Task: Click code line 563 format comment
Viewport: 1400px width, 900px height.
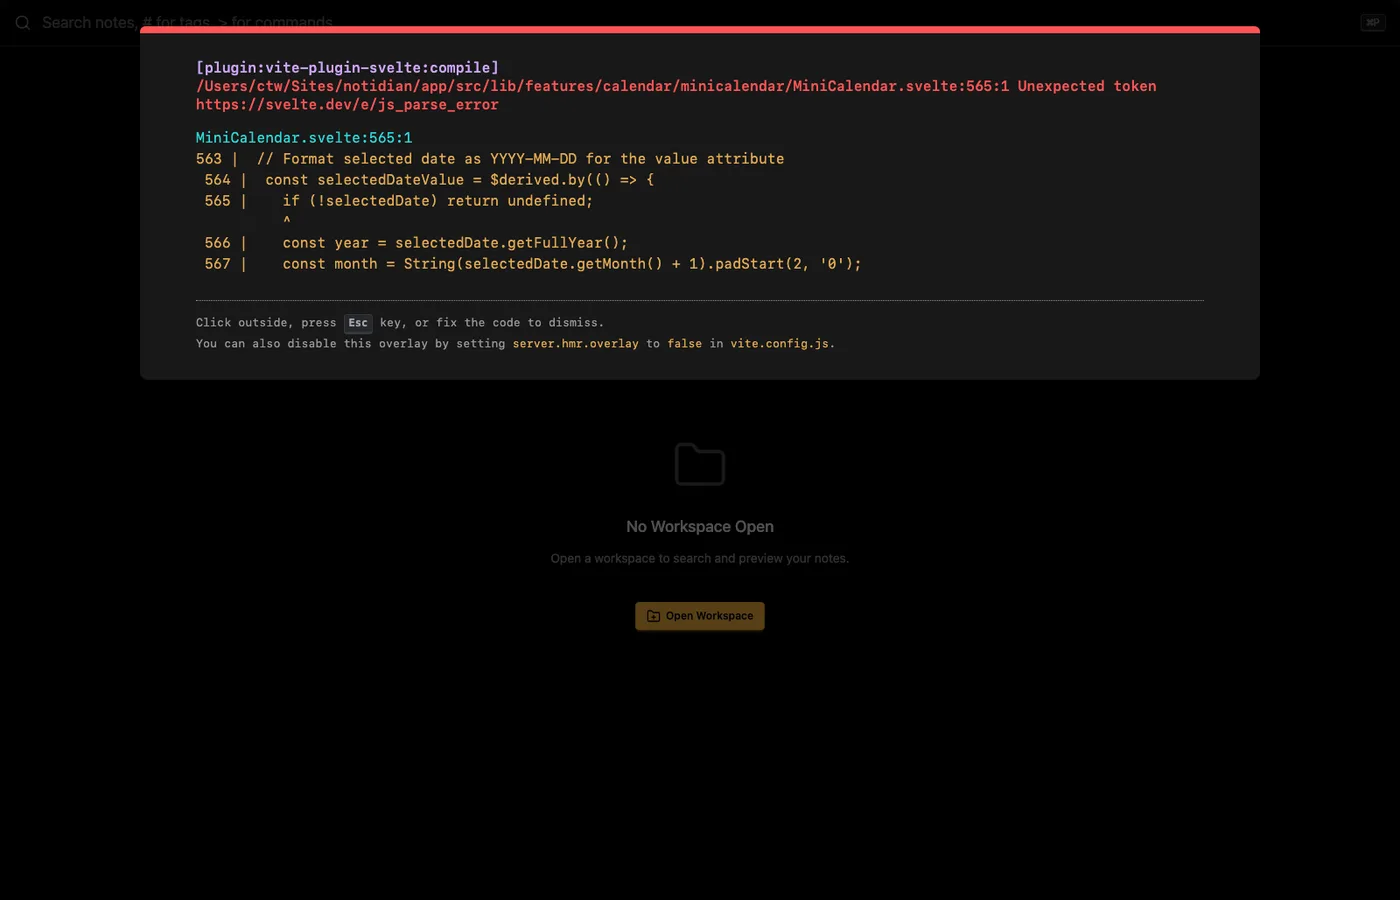Action: tap(490, 159)
